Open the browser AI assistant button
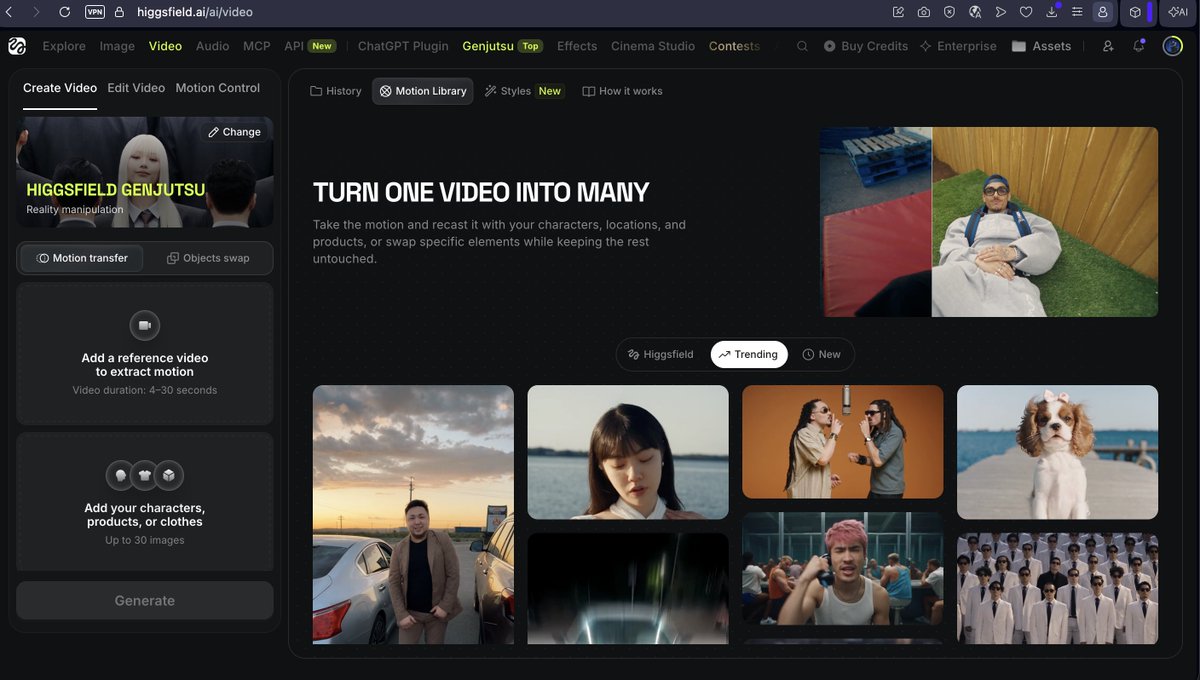Screen dimensions: 1200x680 click(x=1178, y=12)
